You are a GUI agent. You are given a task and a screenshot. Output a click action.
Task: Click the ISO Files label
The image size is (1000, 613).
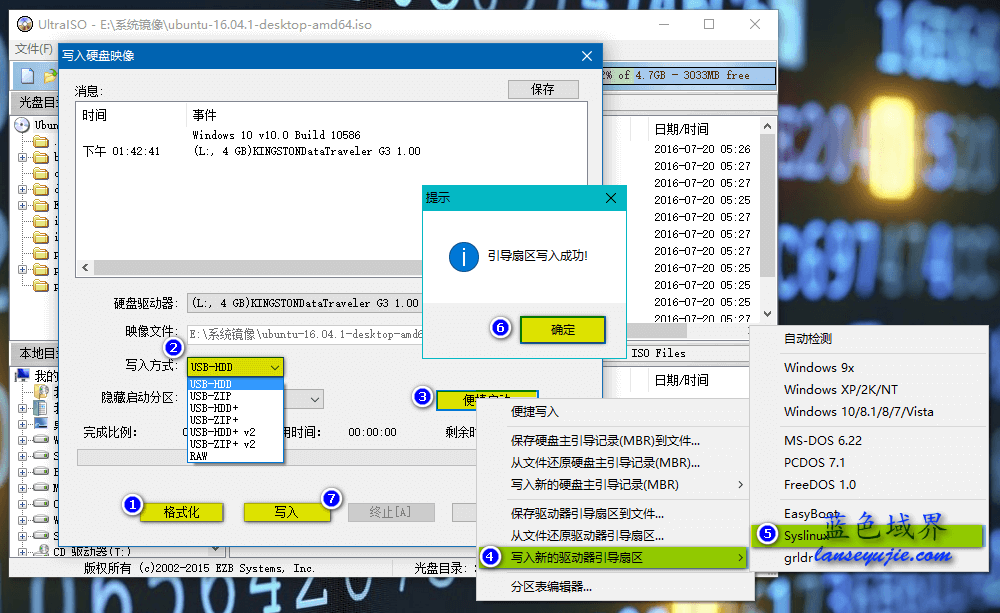pyautogui.click(x=658, y=353)
